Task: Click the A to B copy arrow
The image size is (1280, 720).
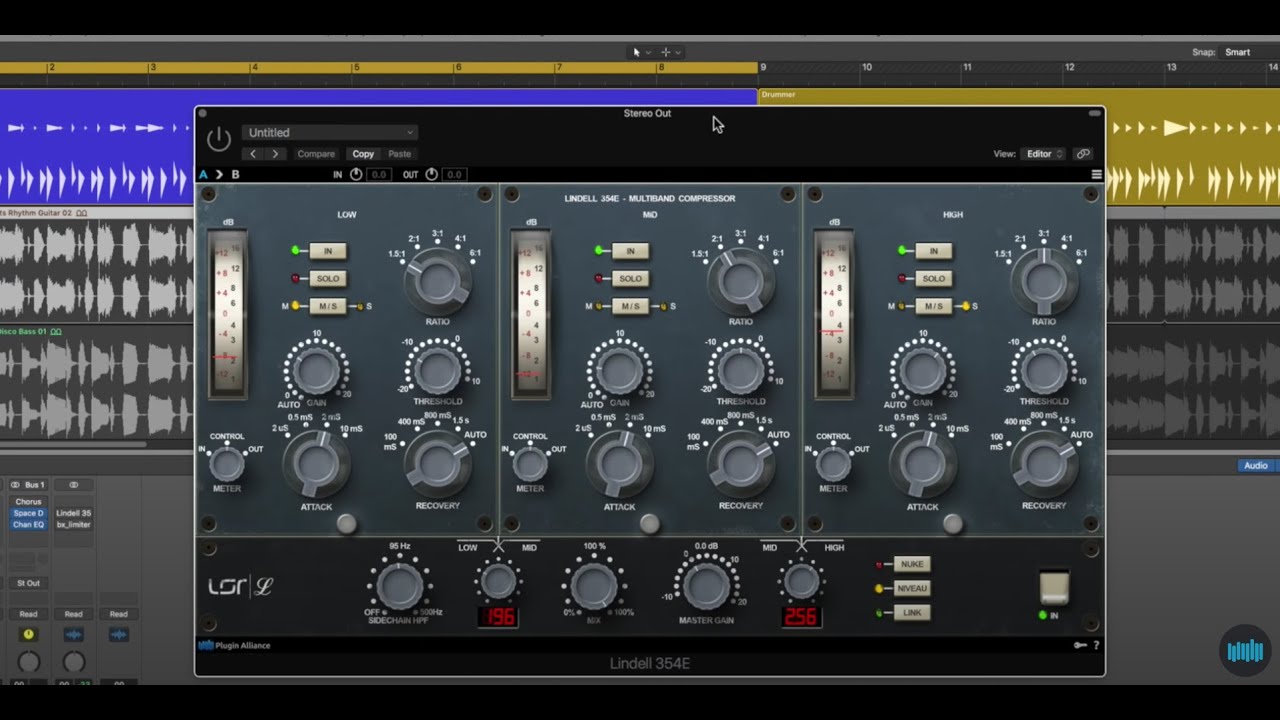Action: (219, 175)
